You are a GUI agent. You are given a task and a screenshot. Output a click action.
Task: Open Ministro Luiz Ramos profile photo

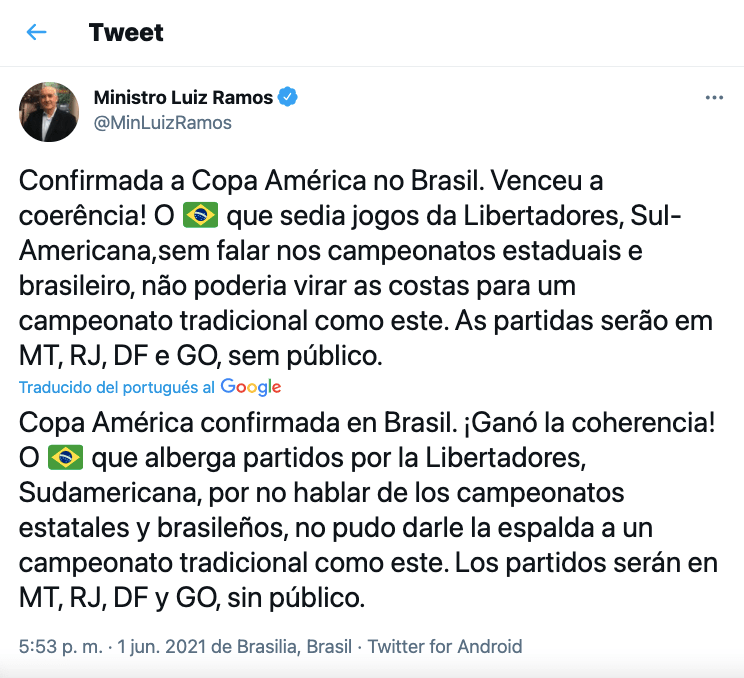point(49,111)
